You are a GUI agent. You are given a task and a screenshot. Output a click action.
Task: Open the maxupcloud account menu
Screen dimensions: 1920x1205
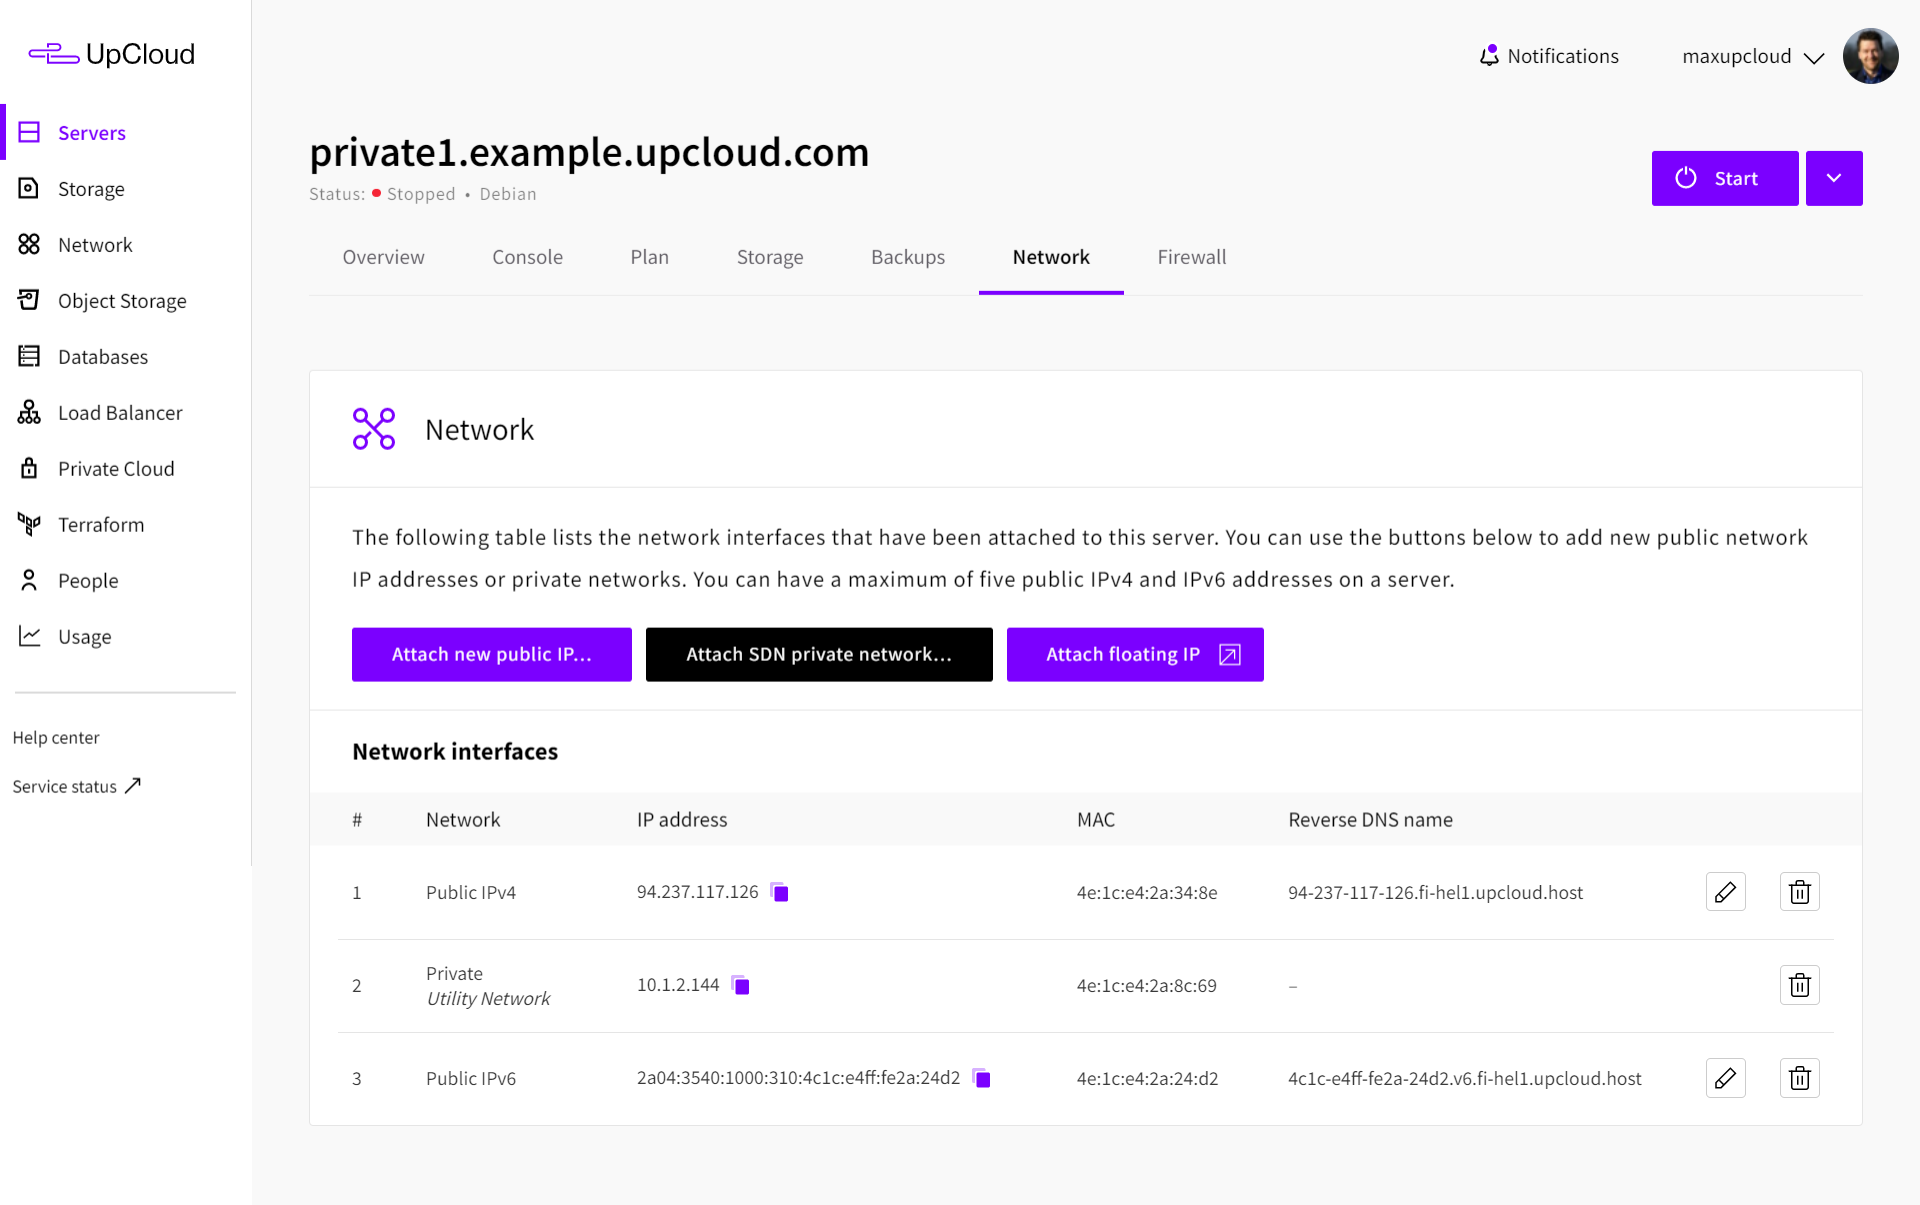click(x=1753, y=57)
